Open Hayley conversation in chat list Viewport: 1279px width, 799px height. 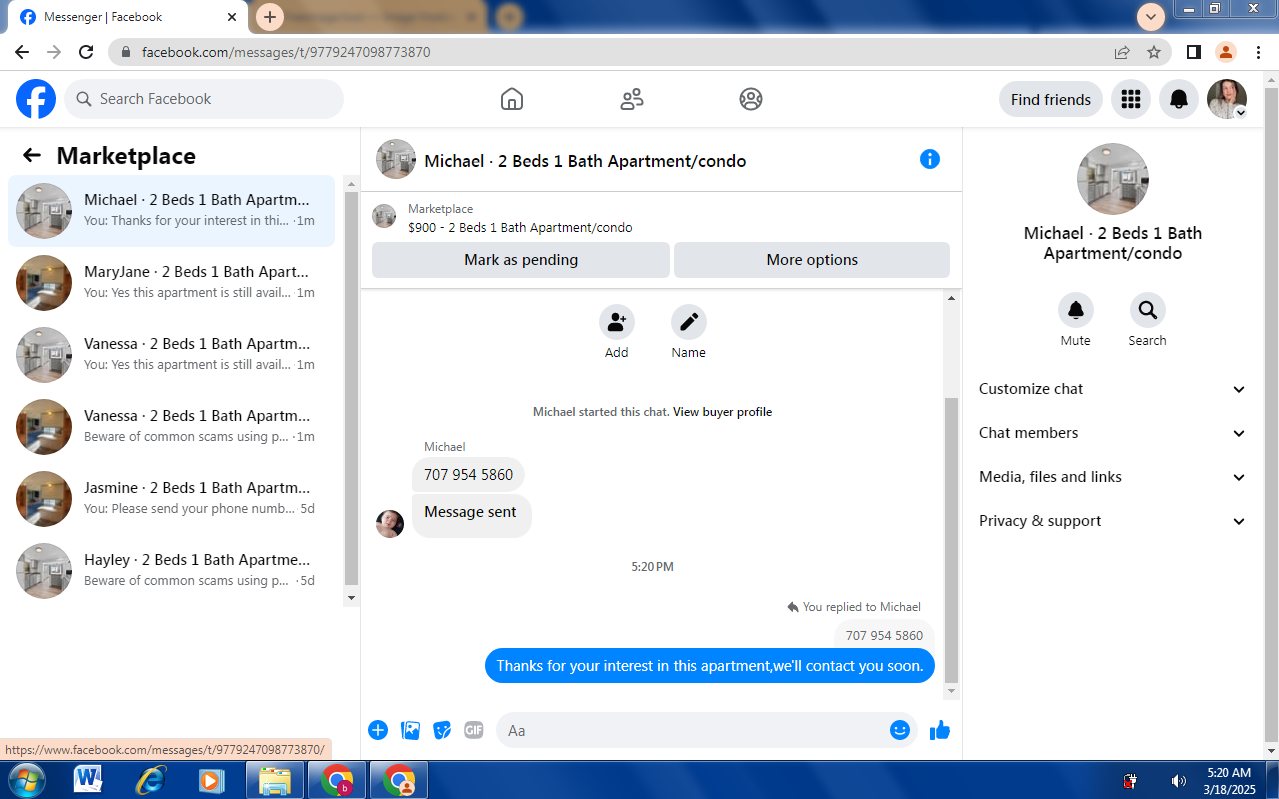171,571
